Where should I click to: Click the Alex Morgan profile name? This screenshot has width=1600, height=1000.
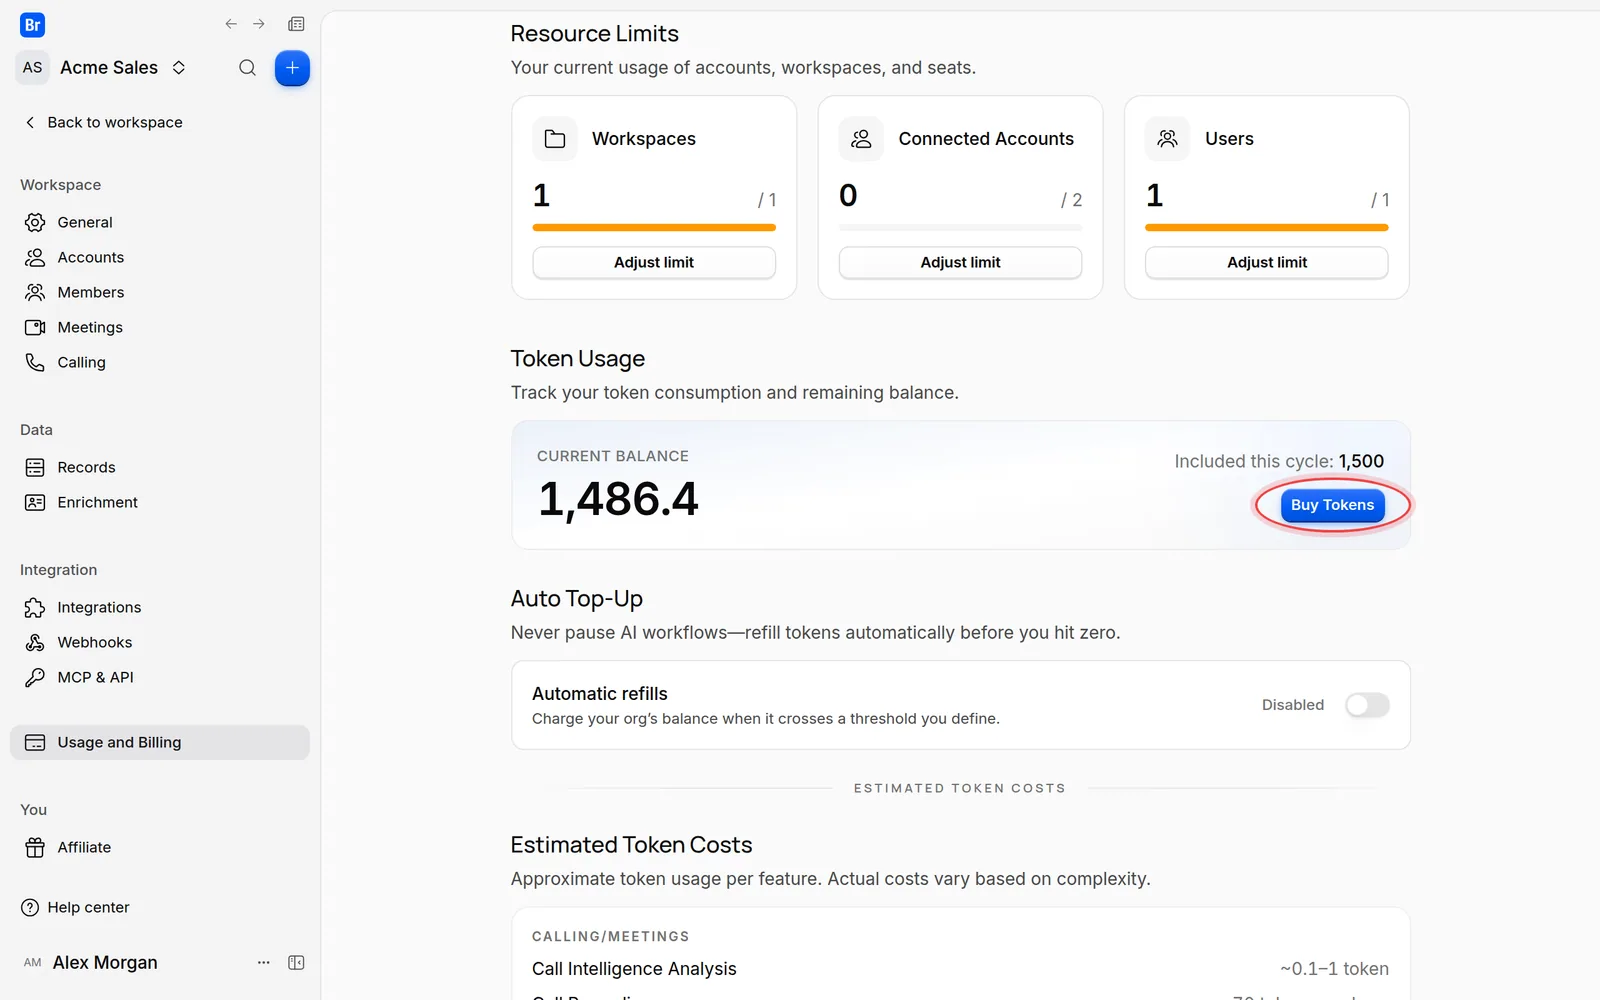coord(105,962)
